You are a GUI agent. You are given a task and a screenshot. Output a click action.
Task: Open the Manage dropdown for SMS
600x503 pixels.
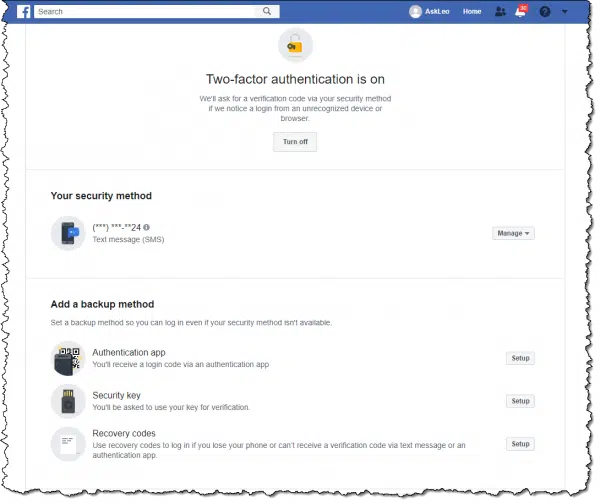tap(513, 233)
